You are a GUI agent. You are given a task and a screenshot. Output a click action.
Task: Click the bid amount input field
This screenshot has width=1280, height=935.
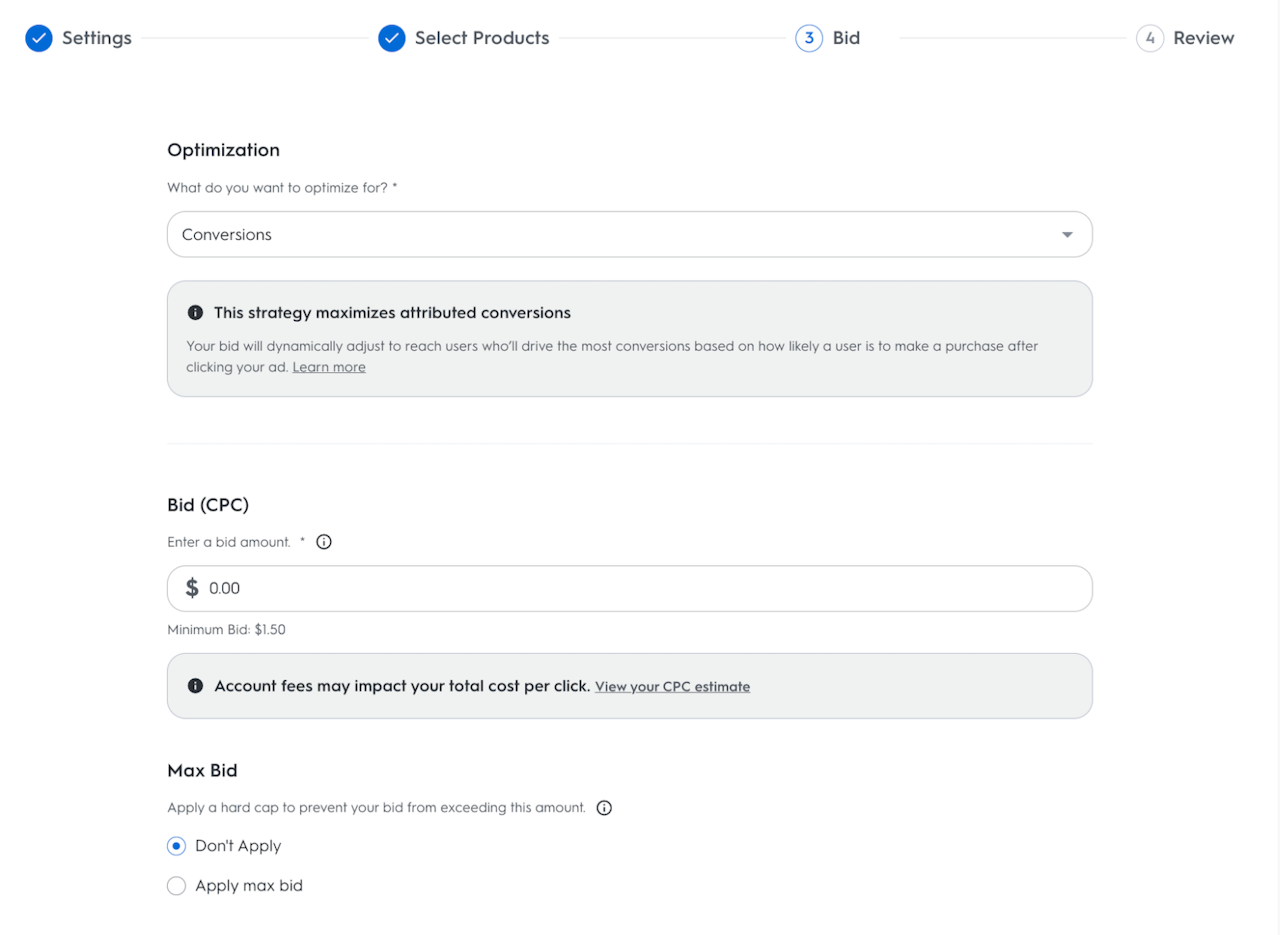(x=640, y=588)
